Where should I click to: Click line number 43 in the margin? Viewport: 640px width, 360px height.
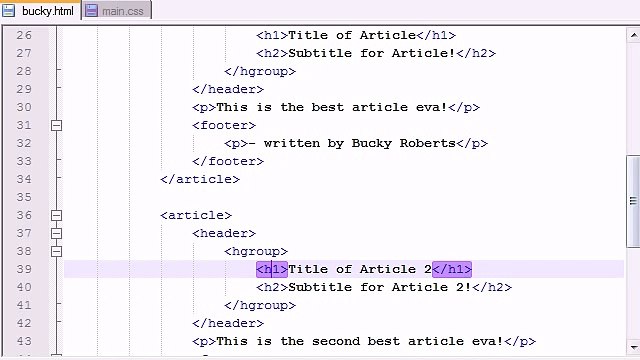(x=24, y=341)
